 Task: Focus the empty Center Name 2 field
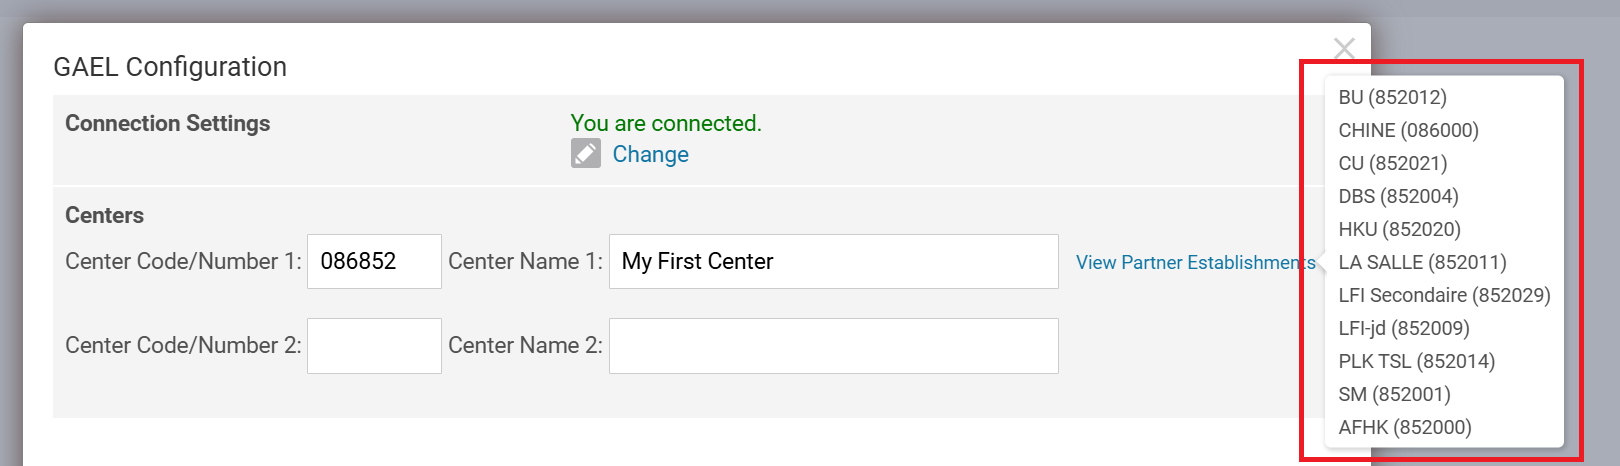coord(833,346)
